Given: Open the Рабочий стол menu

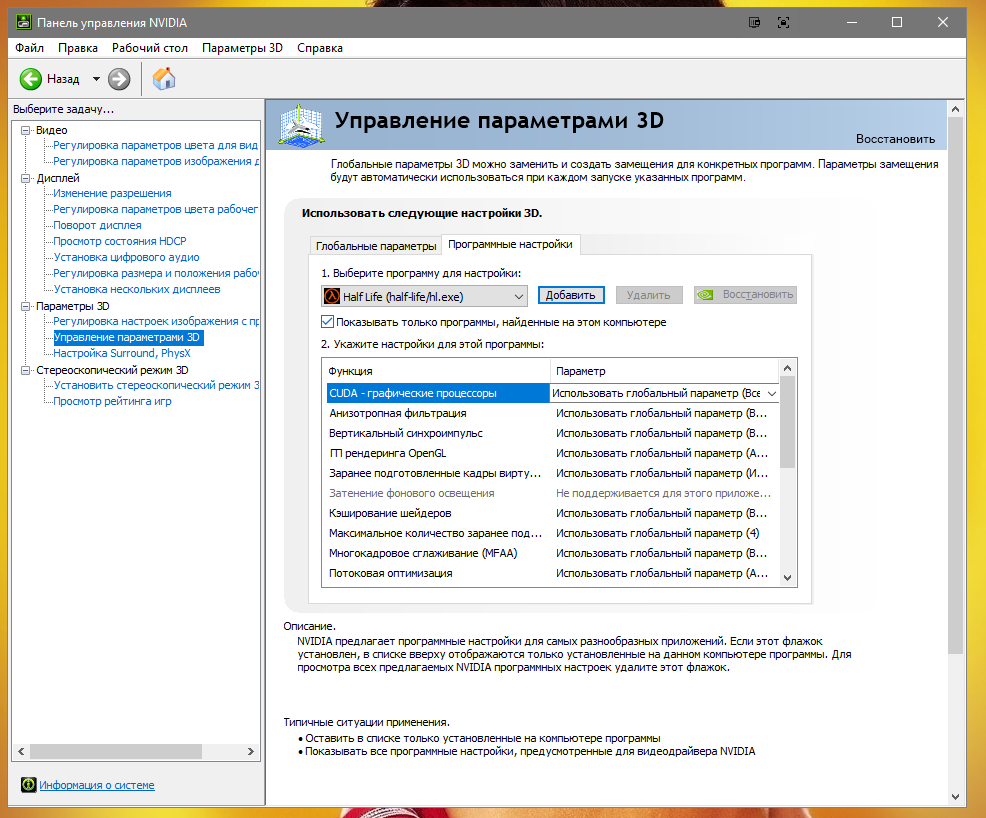Looking at the screenshot, I should coord(150,48).
